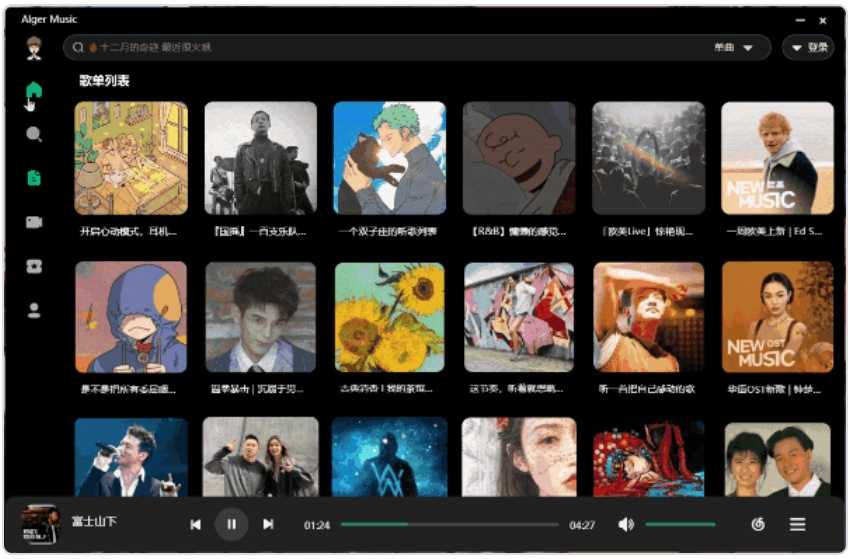Open the user profile sidebar icon
This screenshot has width=854, height=559.
[x=34, y=310]
